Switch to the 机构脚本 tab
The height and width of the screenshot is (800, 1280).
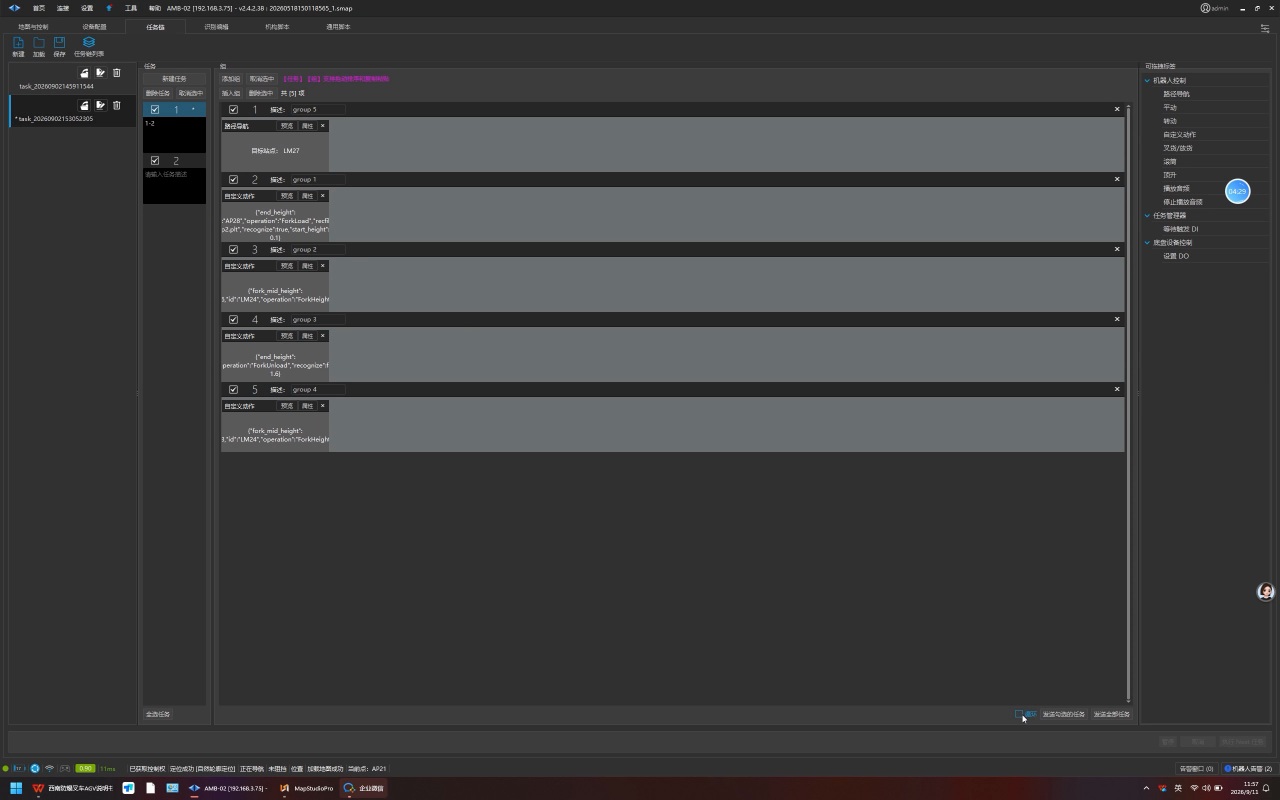point(277,27)
